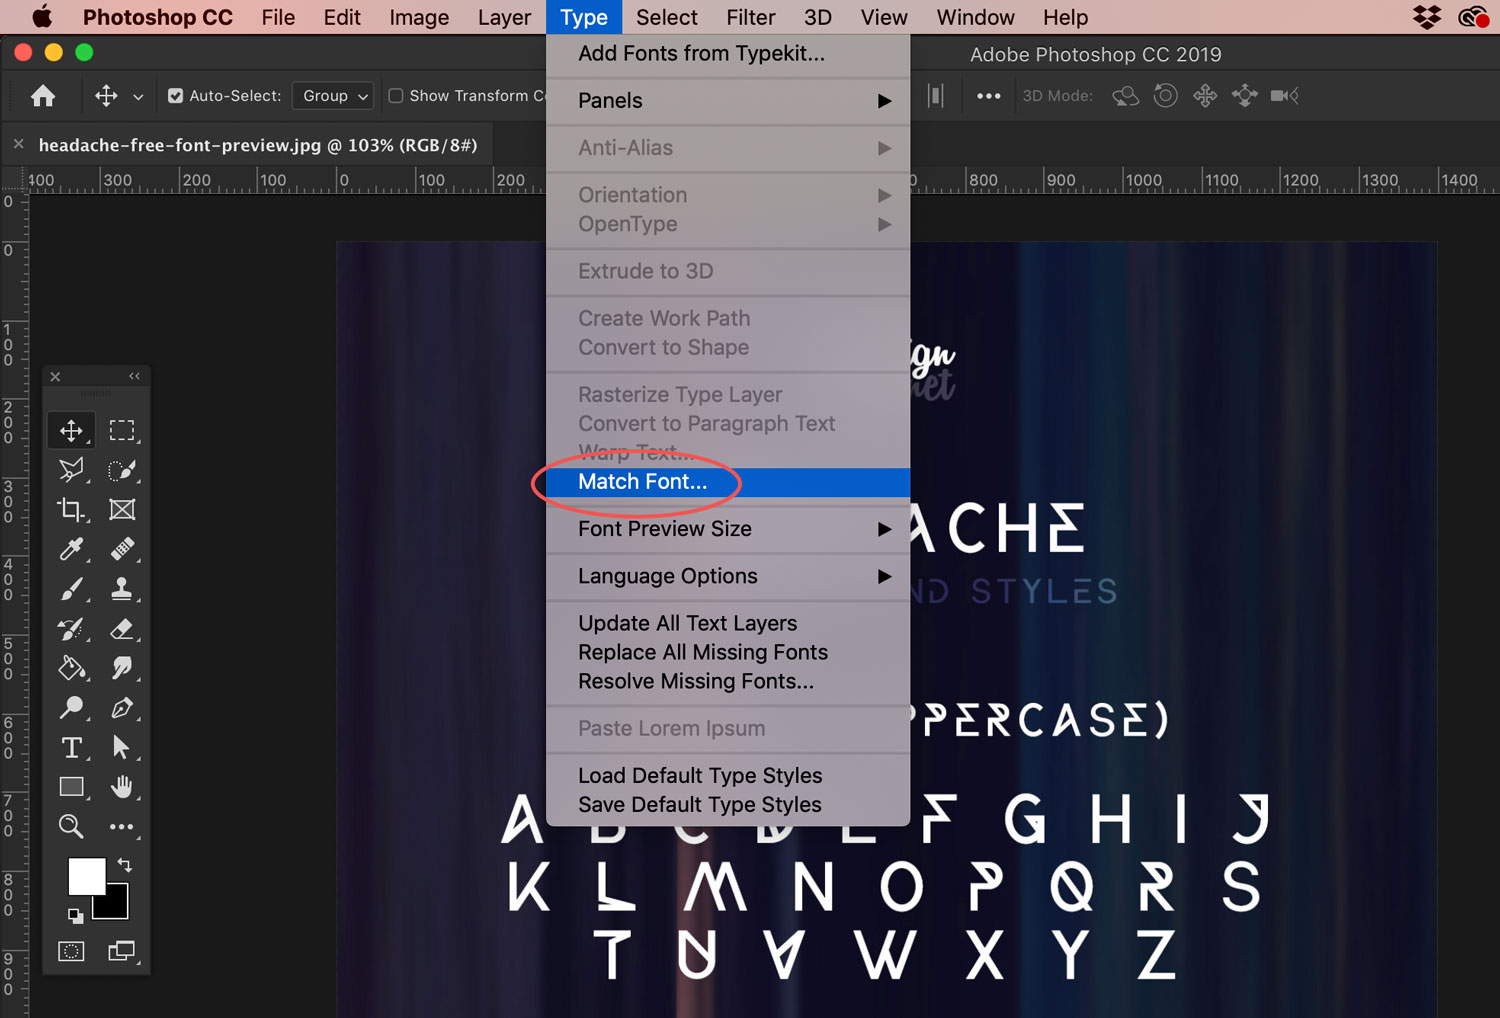Screen dimensions: 1500x1018
Task: Enable Show Transform Controls
Action: pyautogui.click(x=396, y=95)
